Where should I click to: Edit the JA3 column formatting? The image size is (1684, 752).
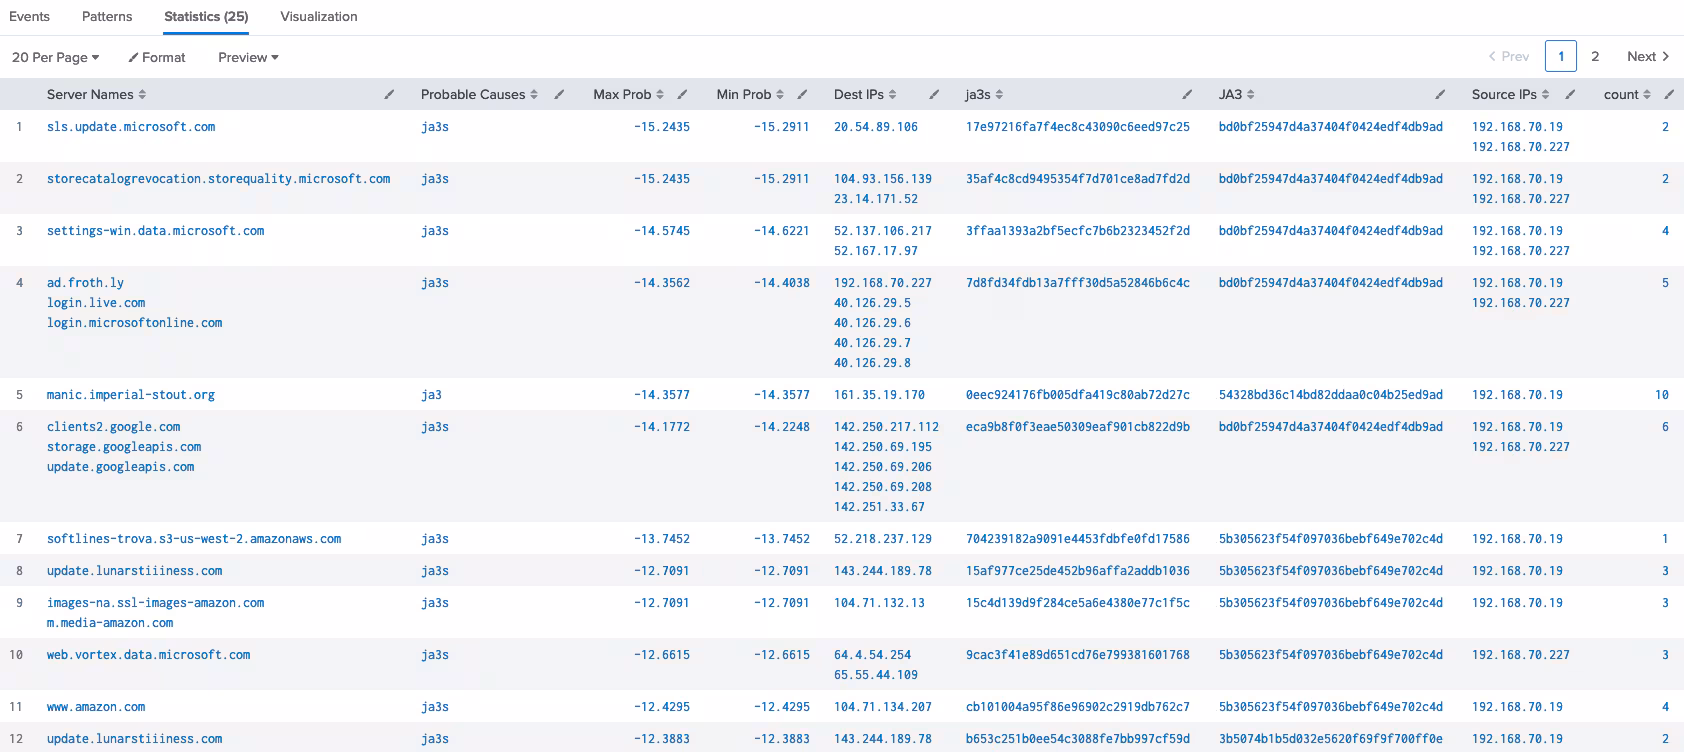1440,95
